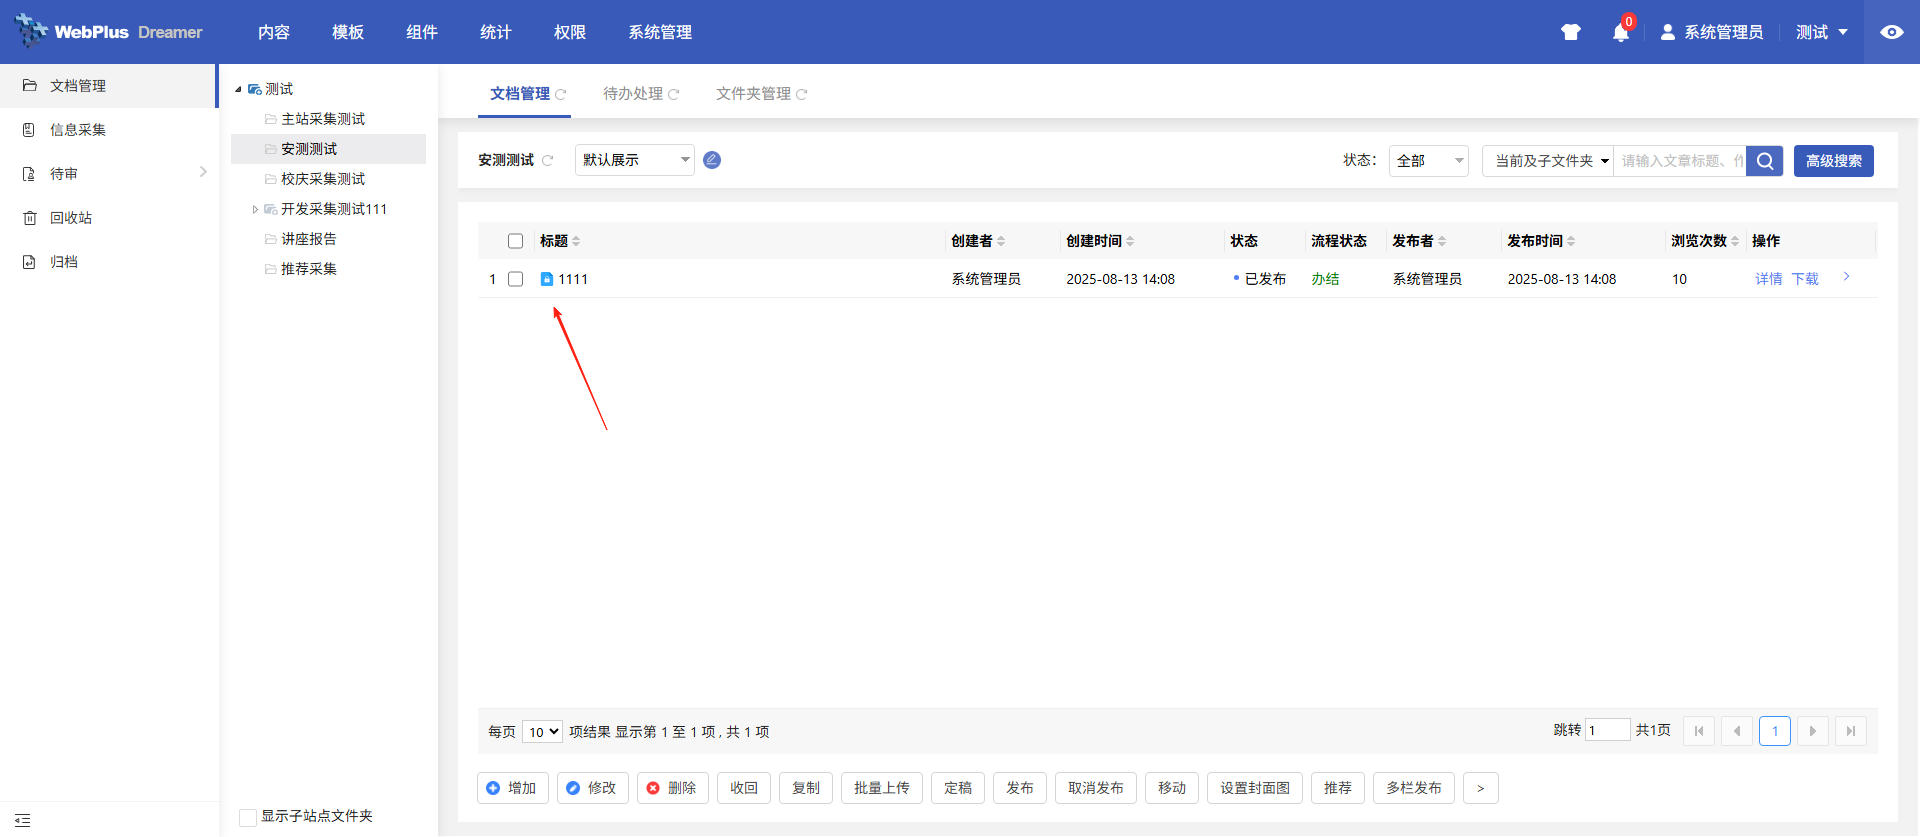1920x837 pixels.
Task: Click the refresh icon beside 安测测试 title
Action: [x=547, y=160]
